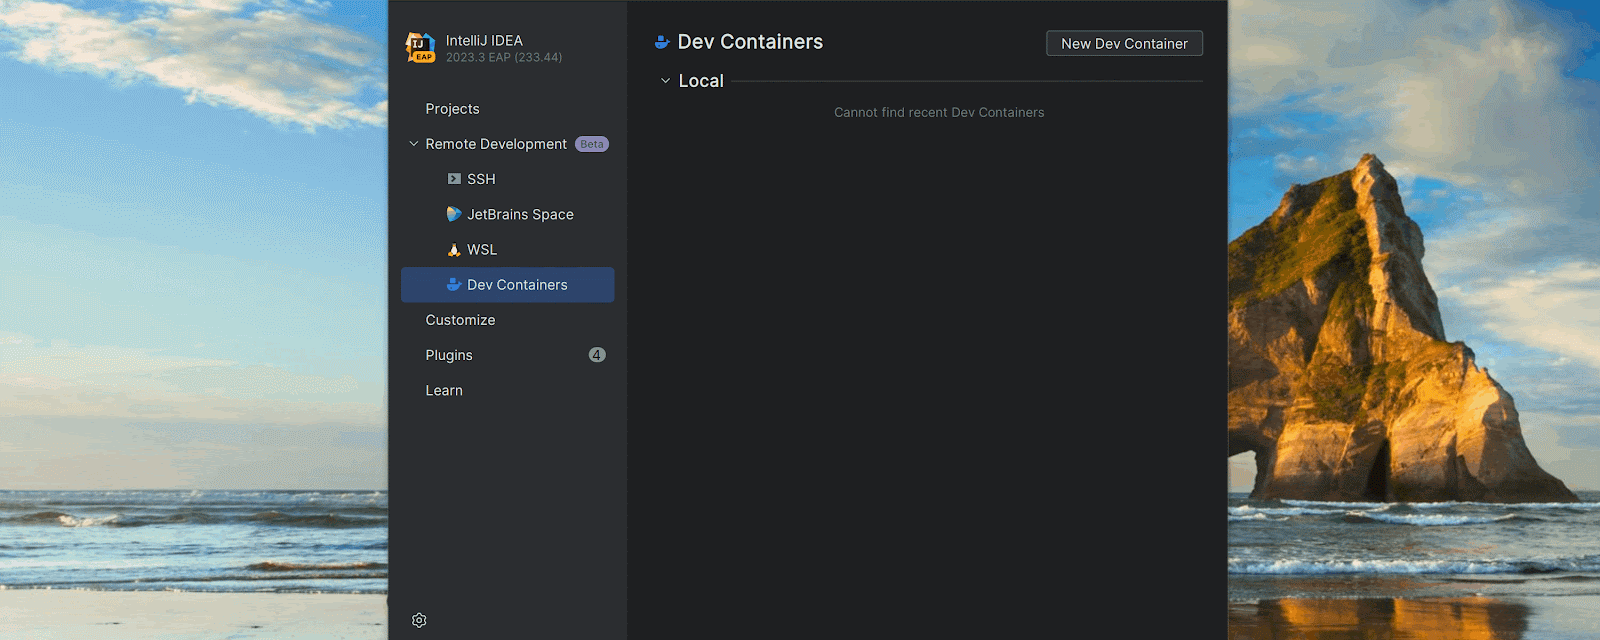
Task: Open settings via the gear icon
Action: [x=419, y=620]
